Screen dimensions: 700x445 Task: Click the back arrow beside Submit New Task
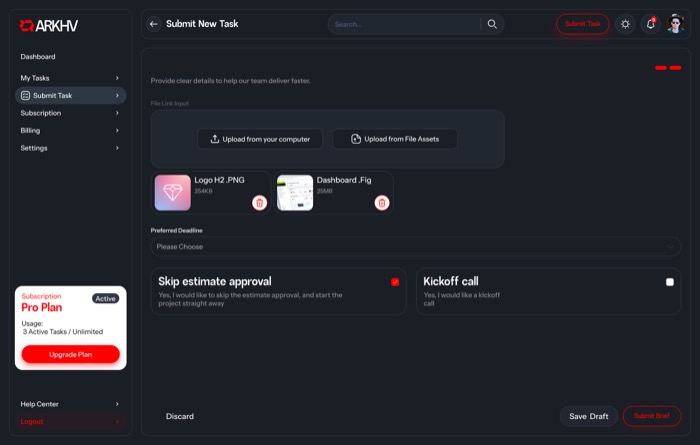[x=154, y=24]
